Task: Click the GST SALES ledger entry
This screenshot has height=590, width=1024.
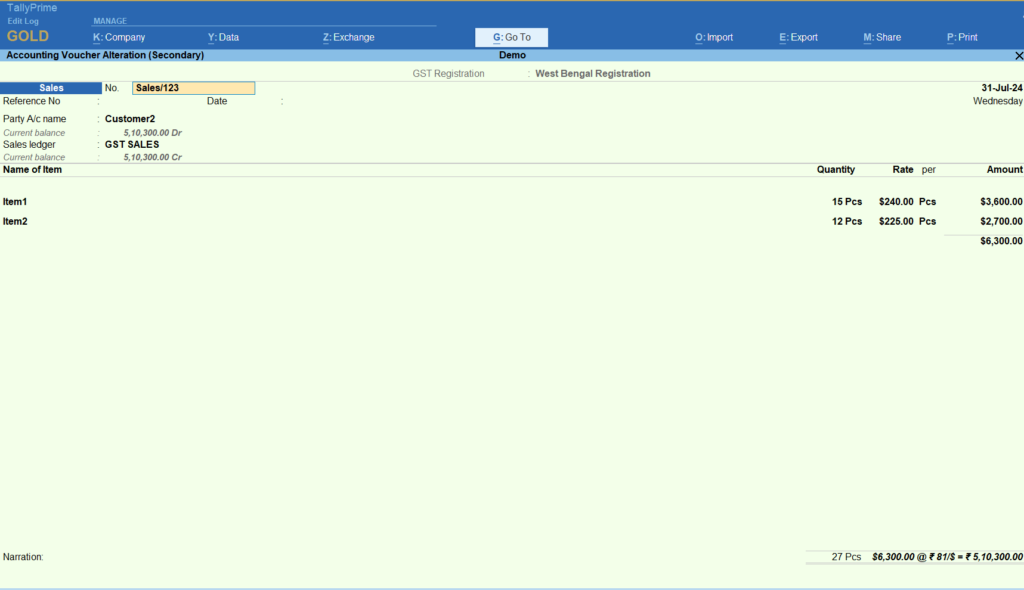Action: point(133,144)
